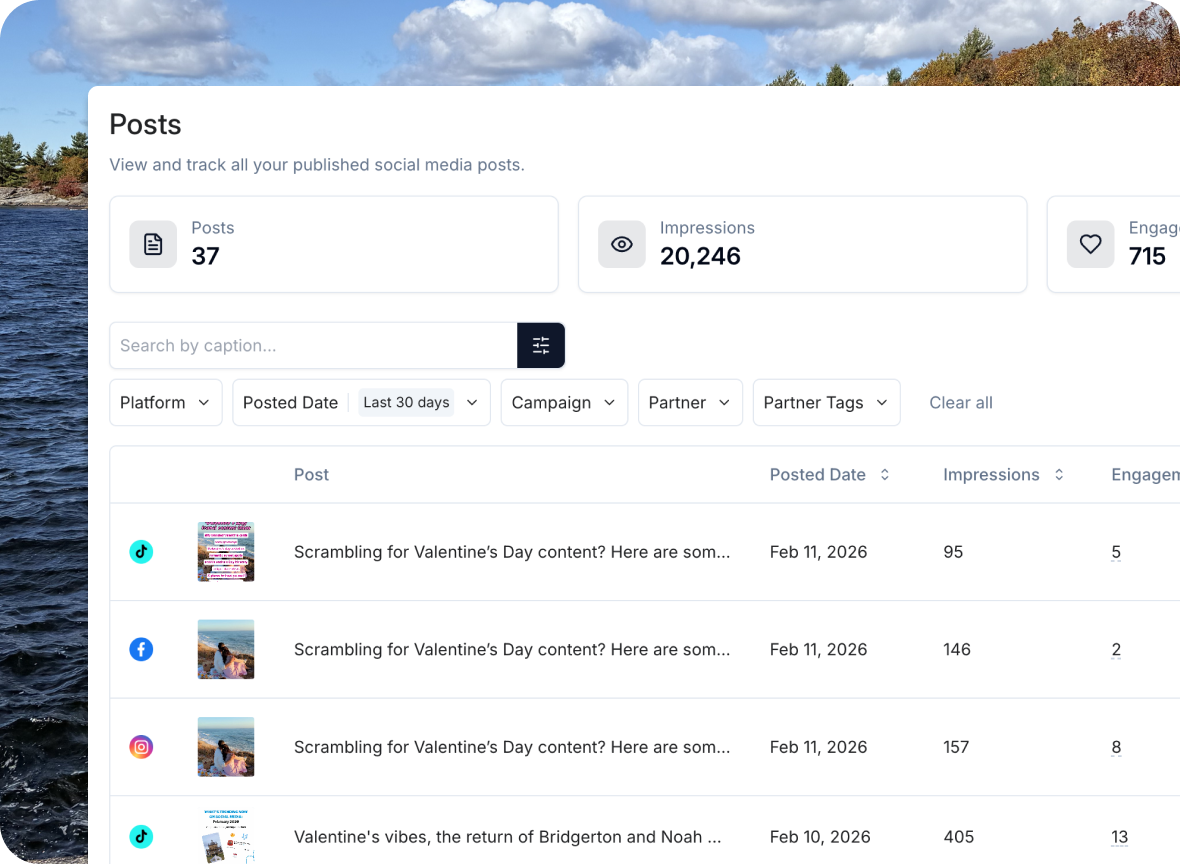
Task: Open the filter options icon beside search
Action: pyautogui.click(x=541, y=345)
